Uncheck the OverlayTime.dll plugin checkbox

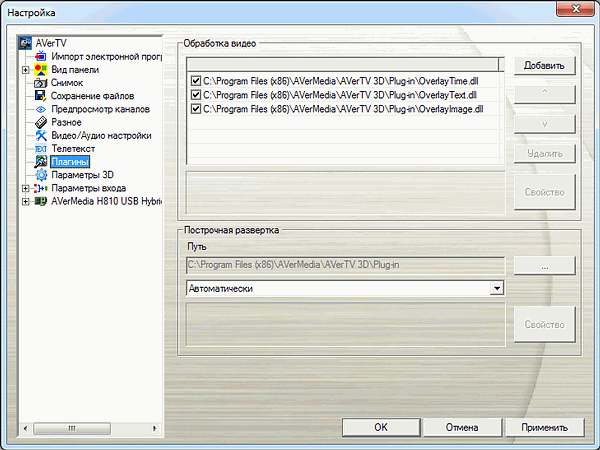[196, 81]
